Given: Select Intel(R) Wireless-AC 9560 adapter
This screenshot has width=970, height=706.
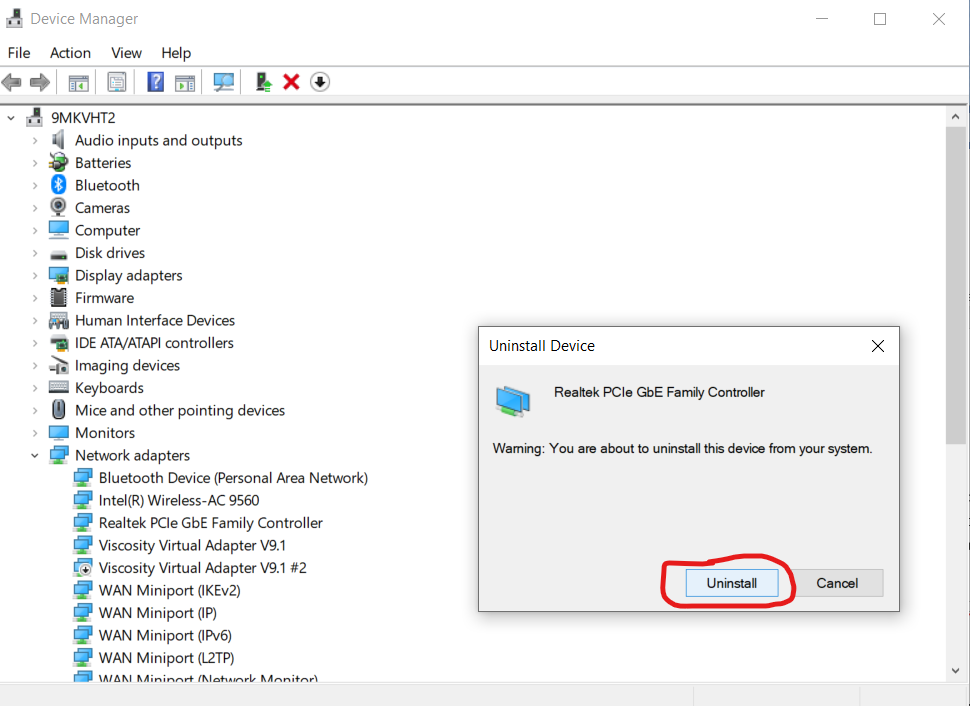Looking at the screenshot, I should 179,500.
